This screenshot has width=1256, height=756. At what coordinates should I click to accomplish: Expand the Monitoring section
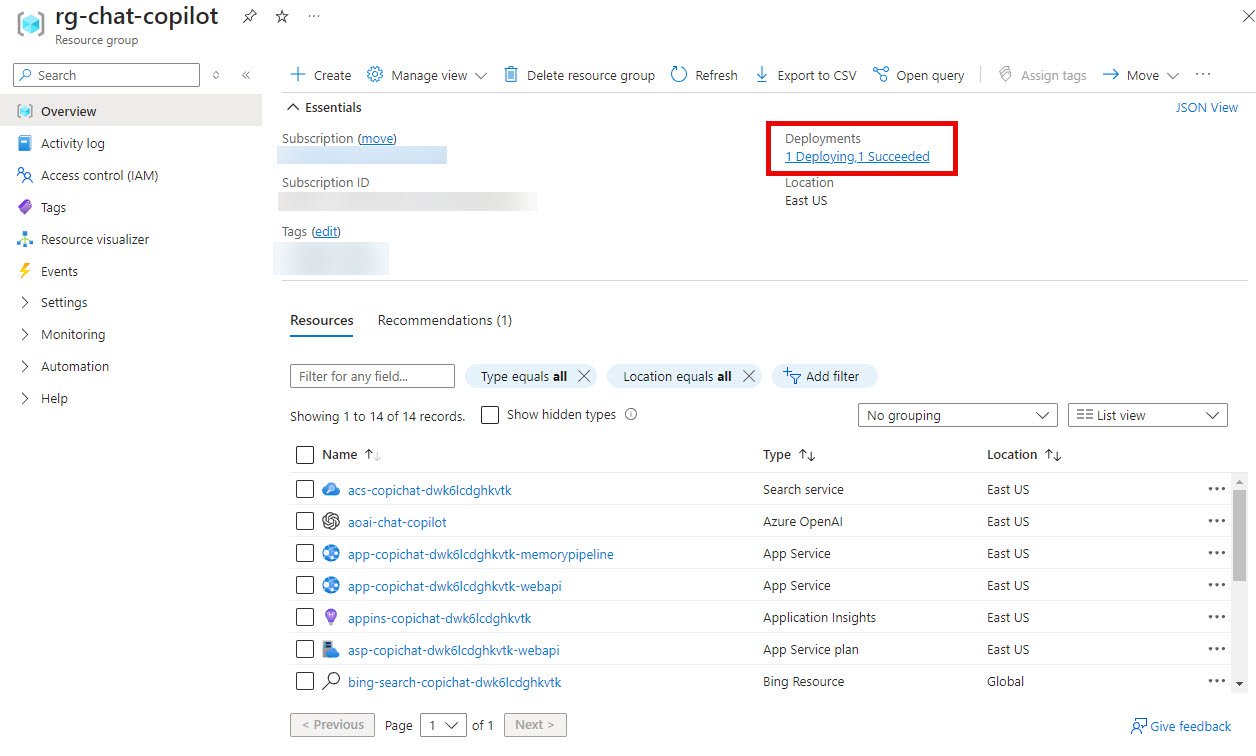72,334
